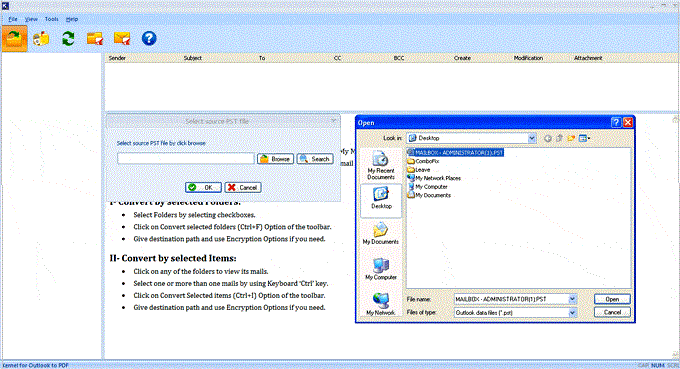680x369 pixels.
Task: Click the Back navigation icon in Open dialog
Action: (x=548, y=138)
